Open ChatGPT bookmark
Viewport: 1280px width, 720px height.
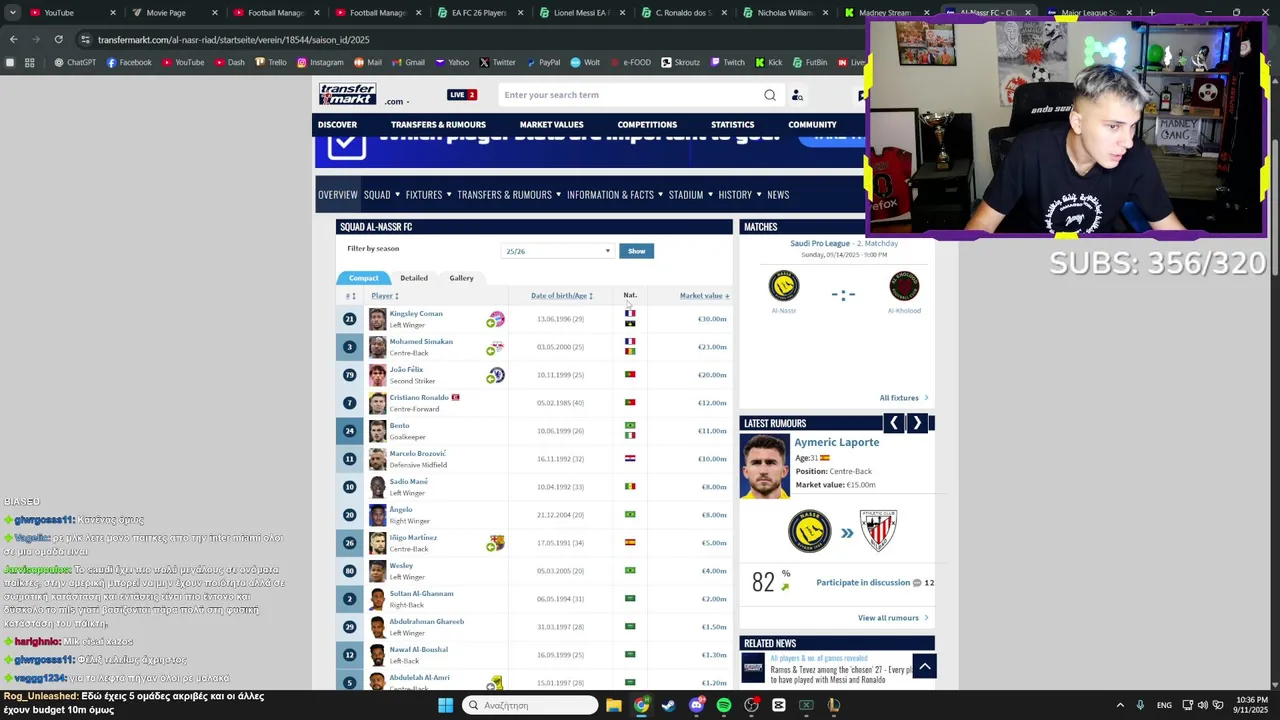click(75, 62)
